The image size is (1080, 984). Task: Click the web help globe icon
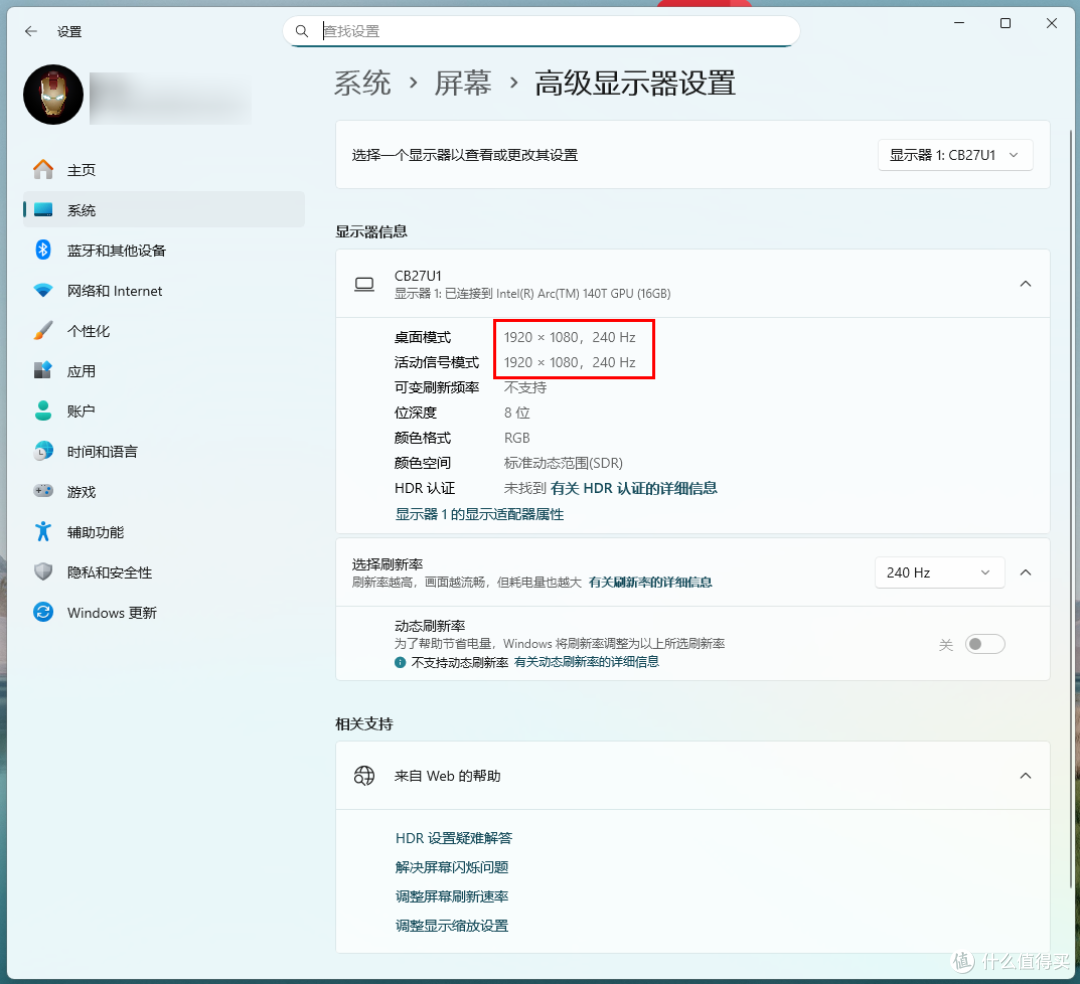coord(364,775)
